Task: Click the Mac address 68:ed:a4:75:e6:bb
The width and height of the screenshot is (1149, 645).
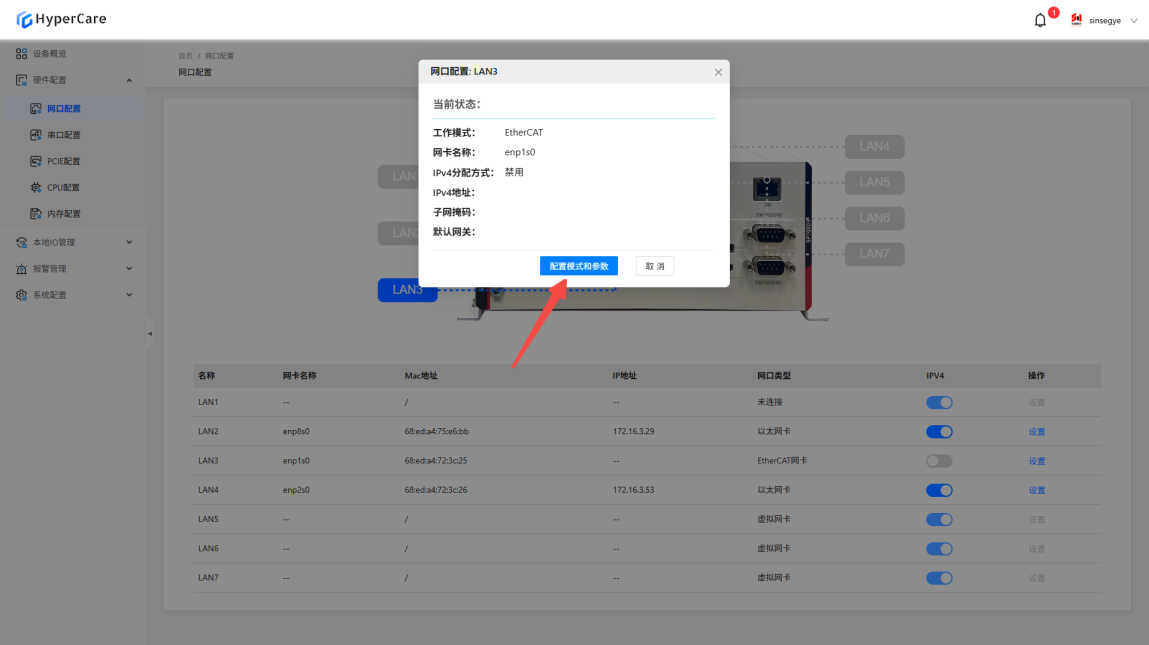Action: 436,432
